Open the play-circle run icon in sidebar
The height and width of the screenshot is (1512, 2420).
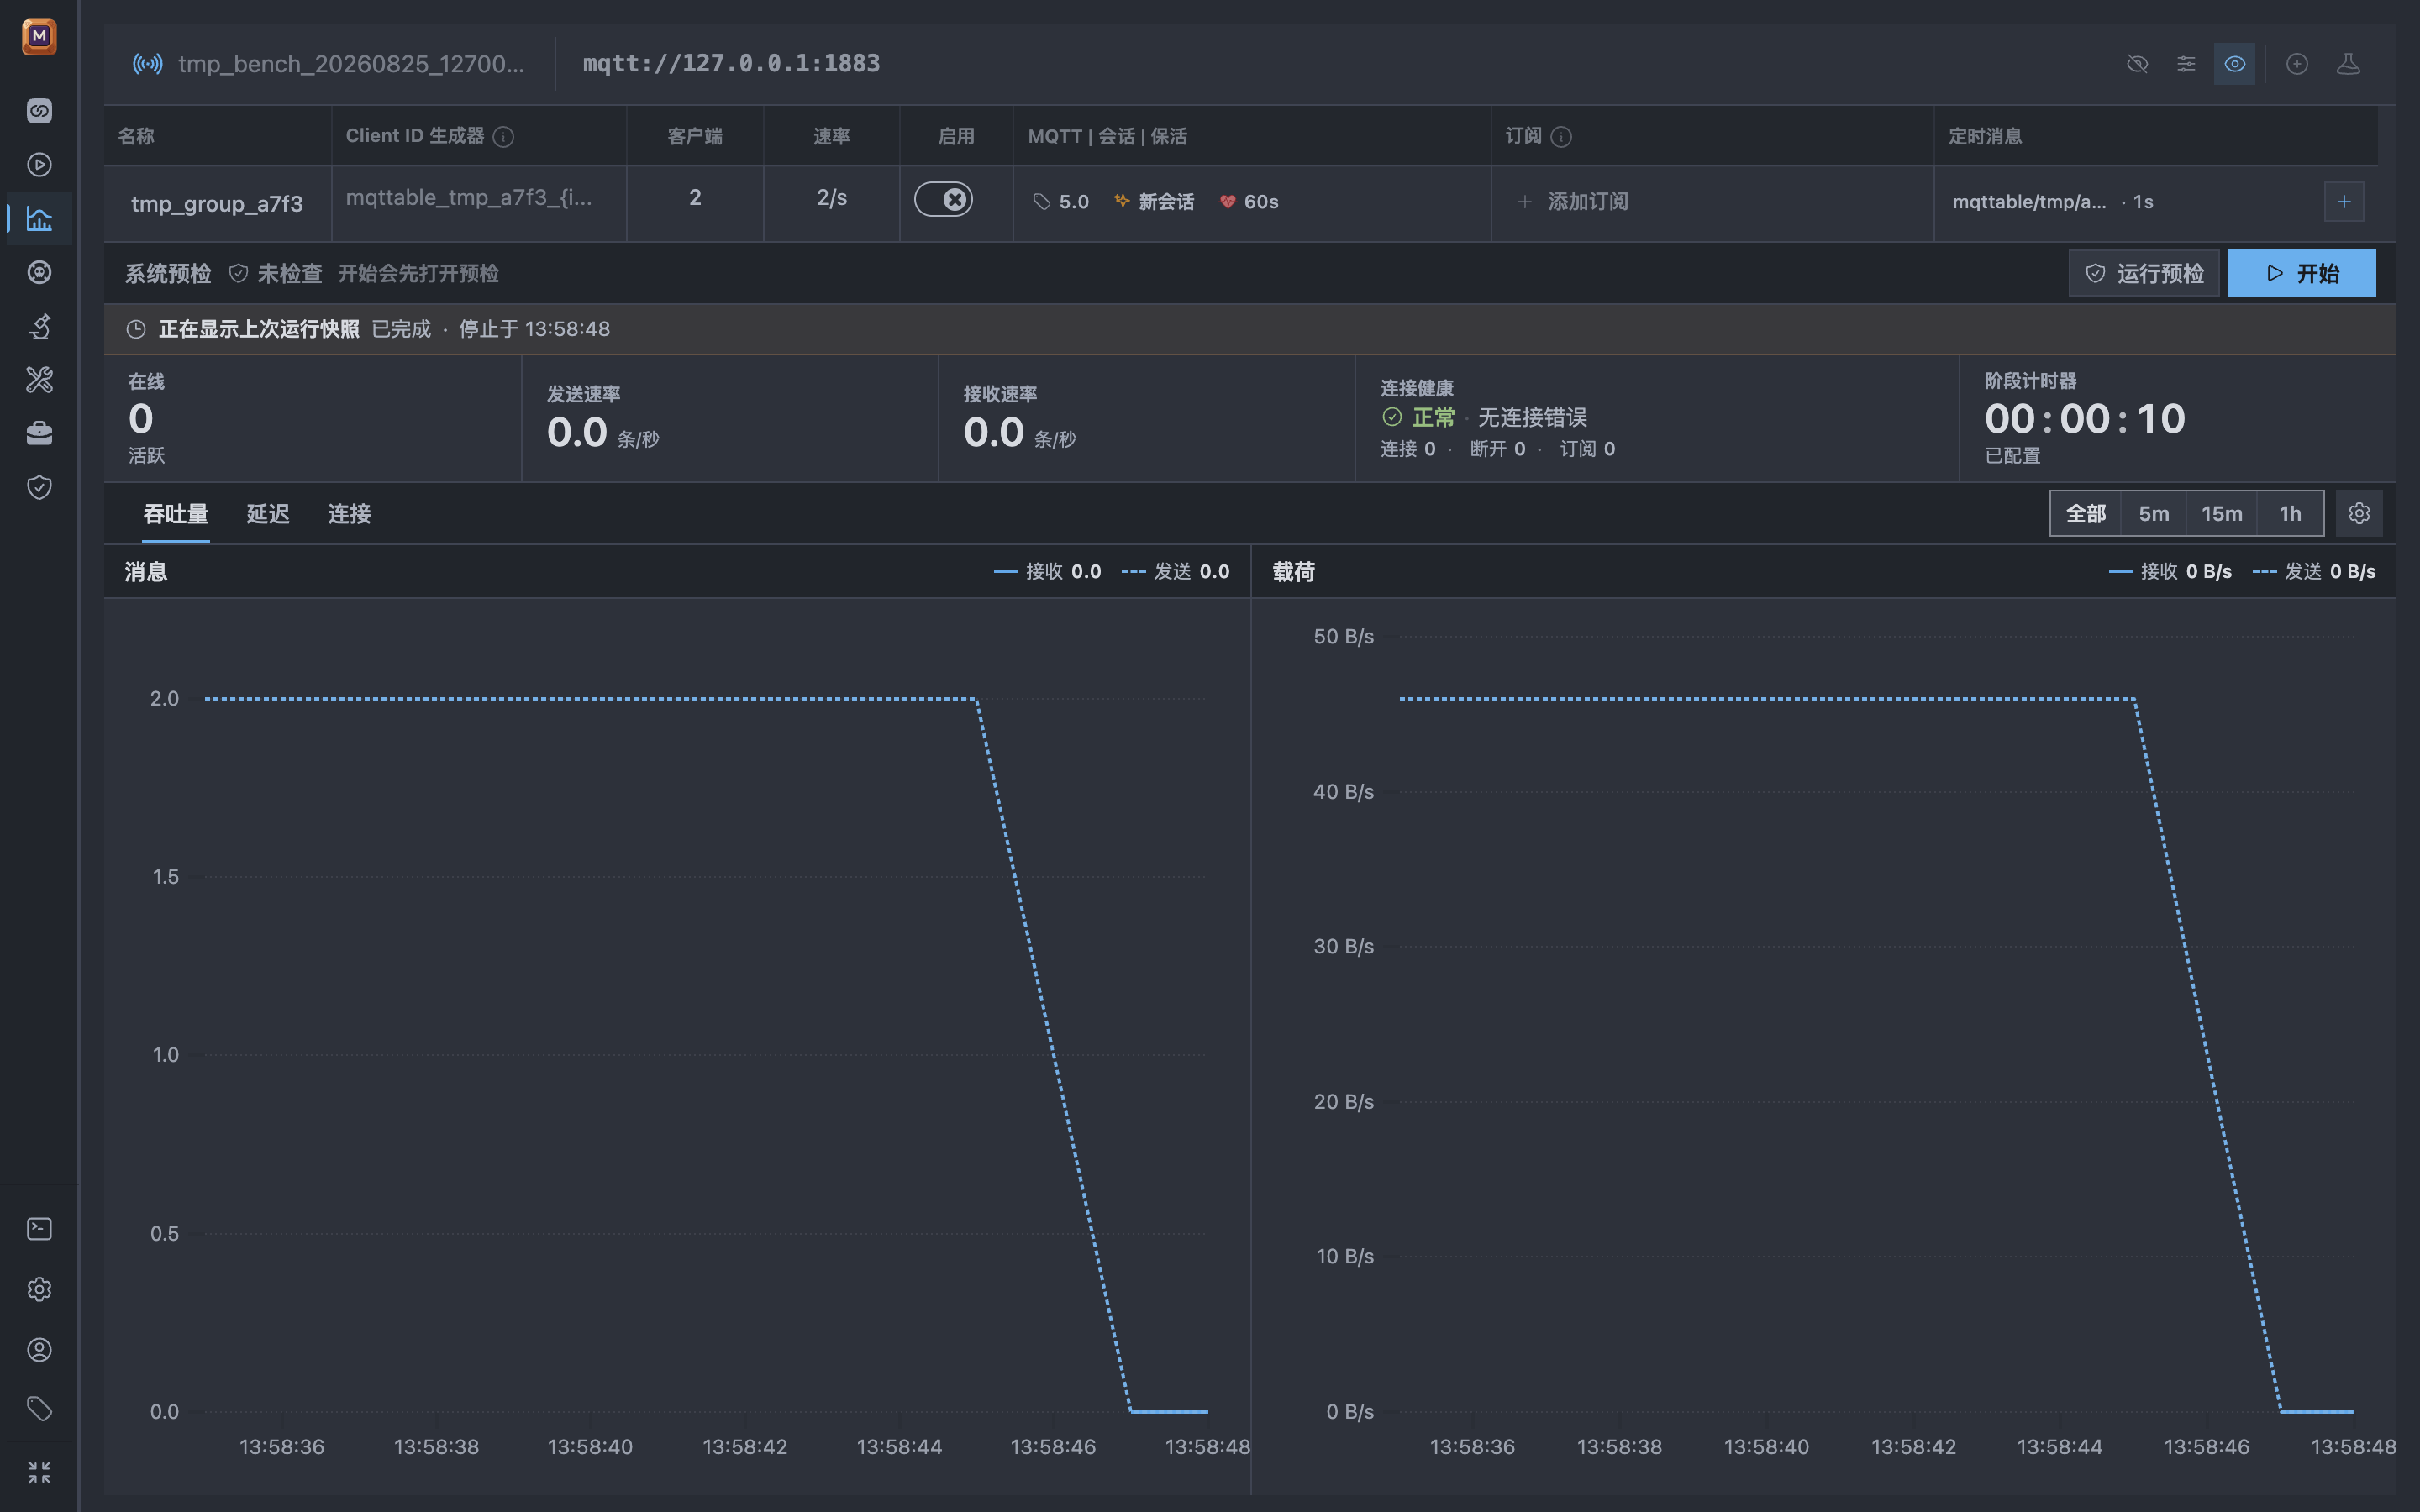coord(39,165)
